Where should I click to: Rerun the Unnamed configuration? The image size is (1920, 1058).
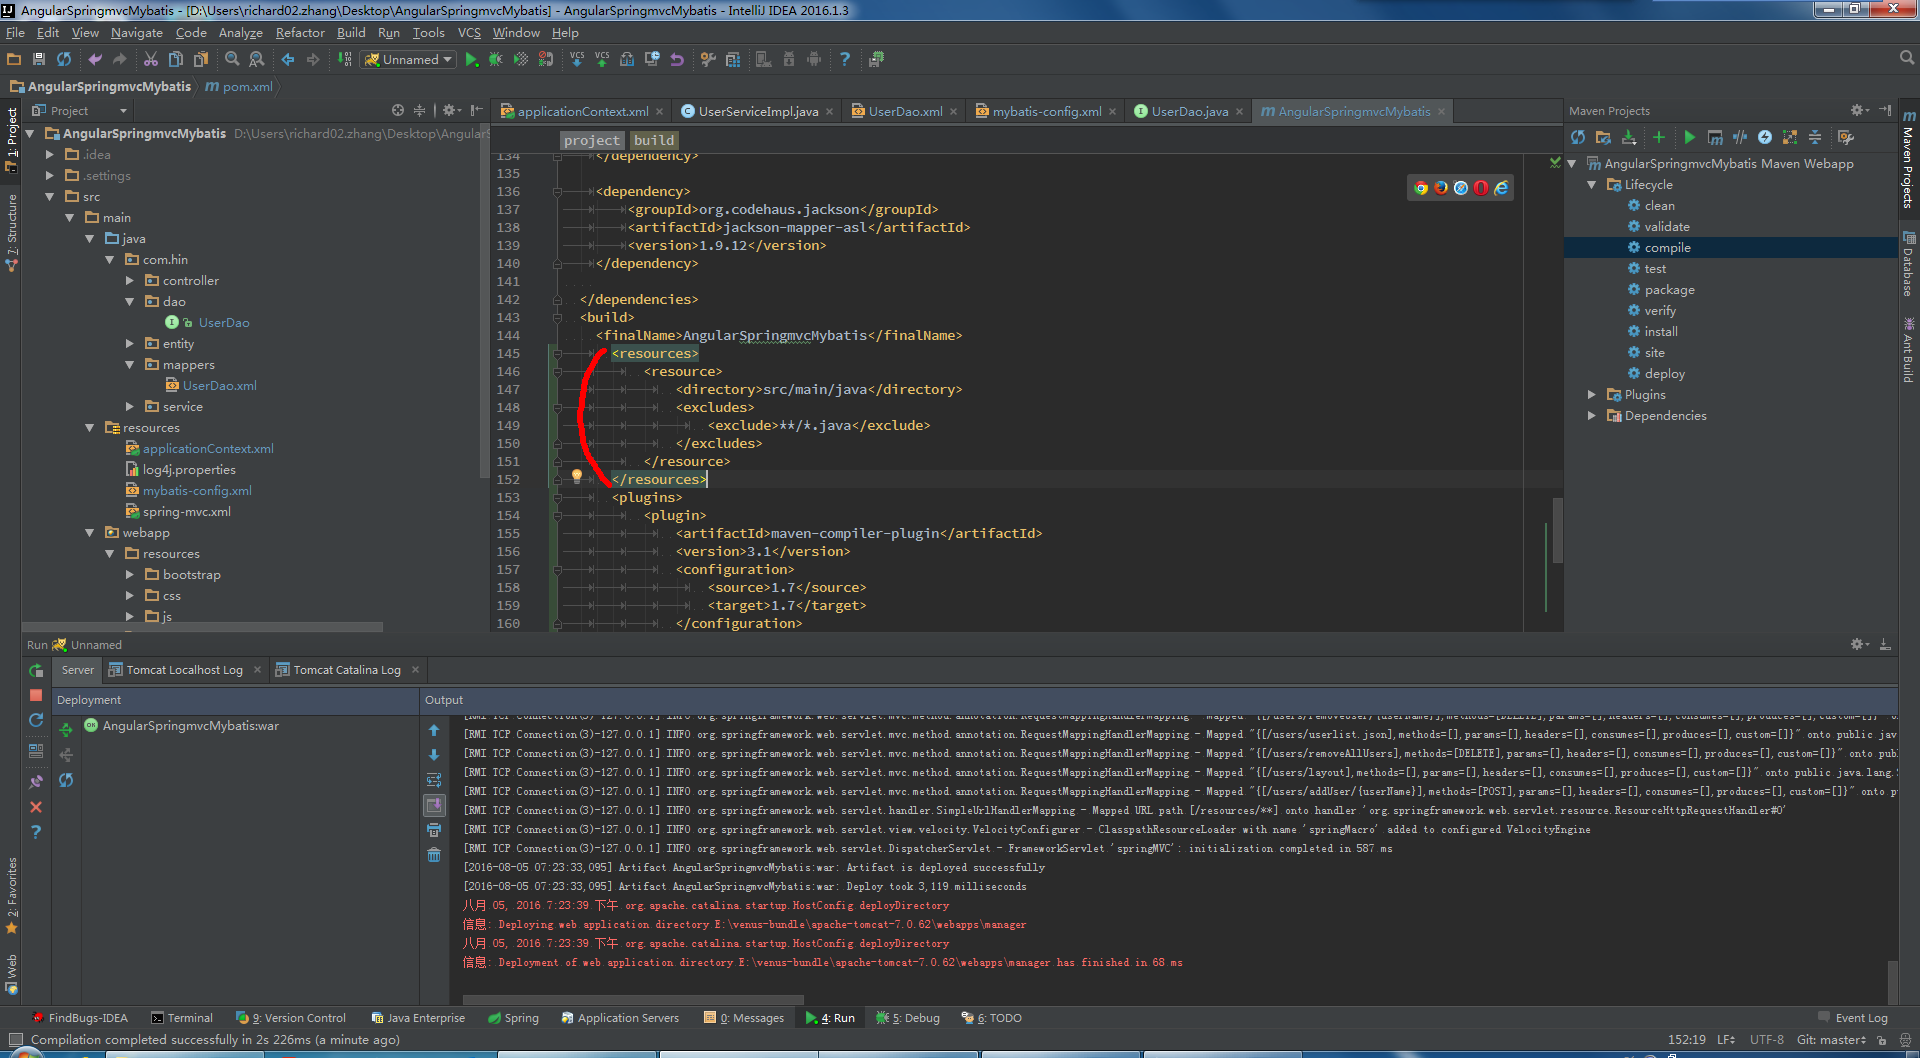click(x=36, y=670)
